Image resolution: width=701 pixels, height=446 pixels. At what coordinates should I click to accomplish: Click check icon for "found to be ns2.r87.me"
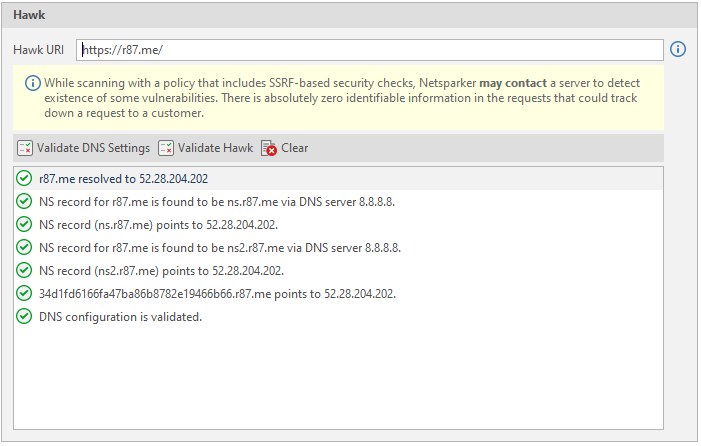click(x=25, y=247)
